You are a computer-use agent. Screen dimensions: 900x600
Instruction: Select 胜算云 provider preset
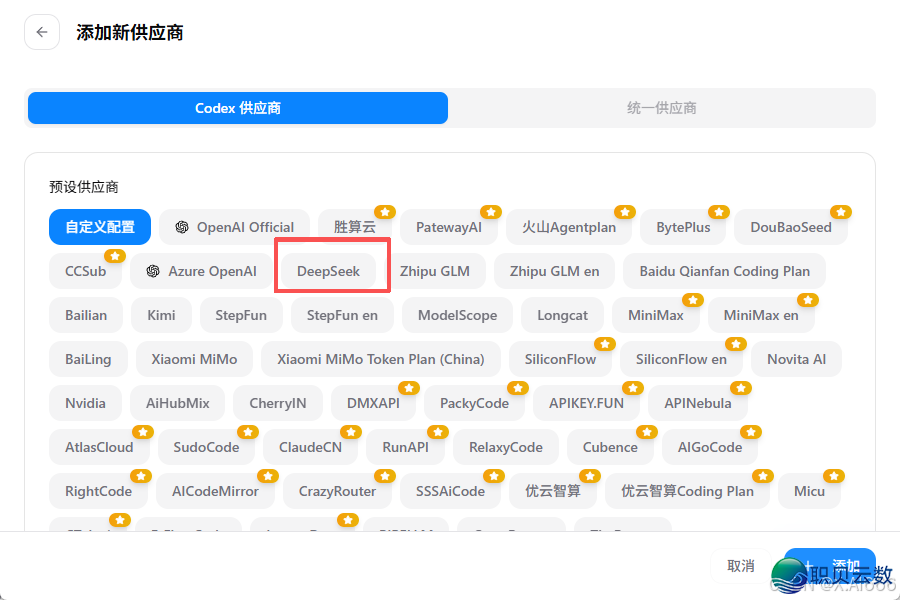click(x=355, y=227)
